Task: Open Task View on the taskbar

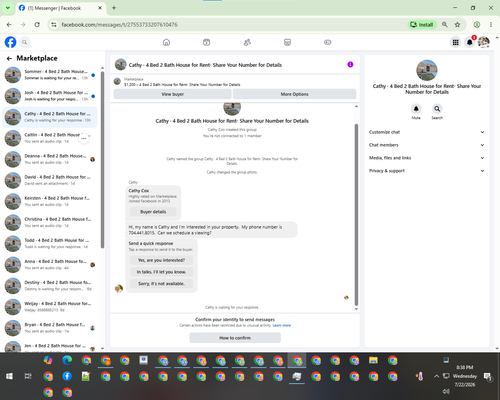Action: [x=28, y=376]
